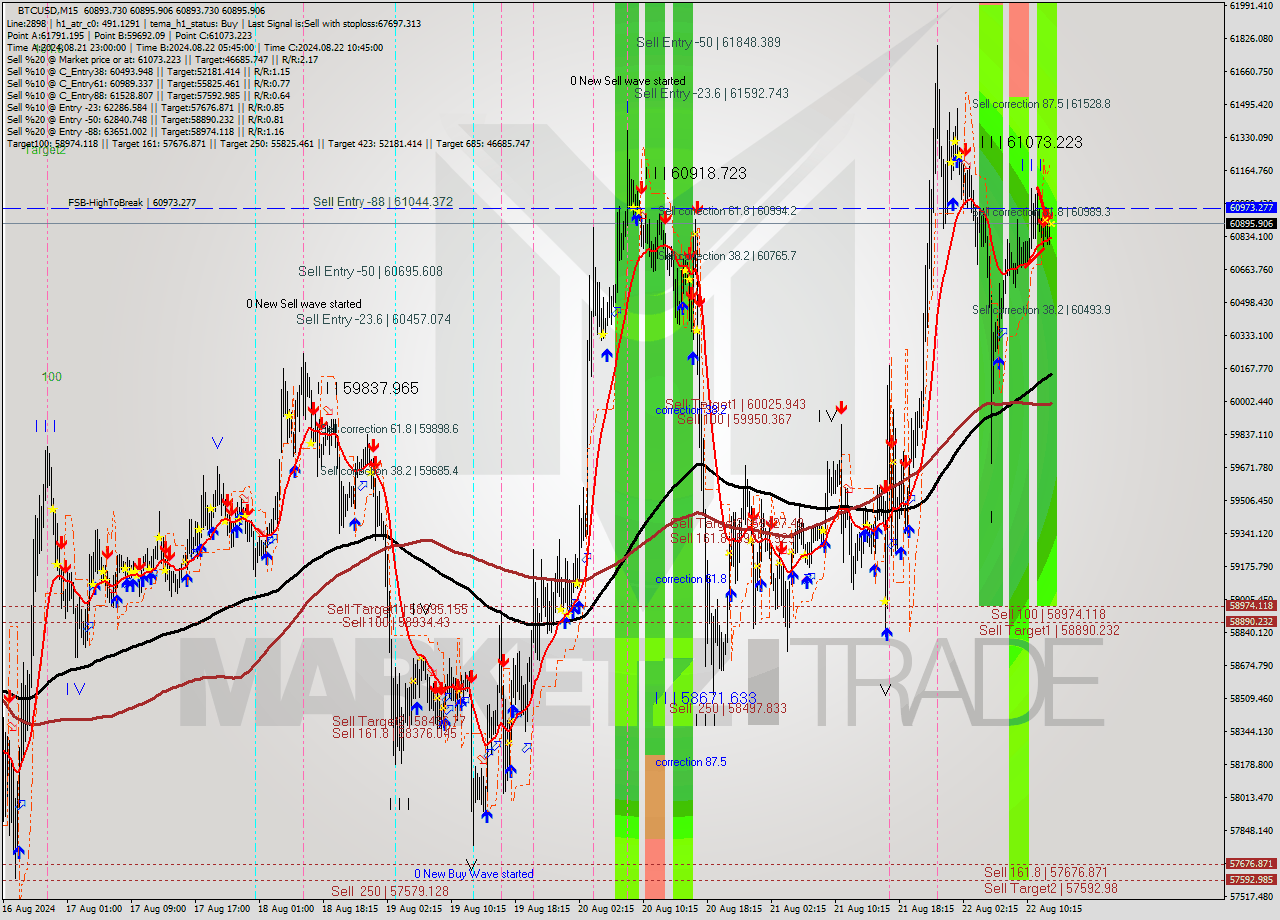Image resolution: width=1280 pixels, height=920 pixels.
Task: Click the '0 New Buy Wave started' label
Action: point(474,874)
